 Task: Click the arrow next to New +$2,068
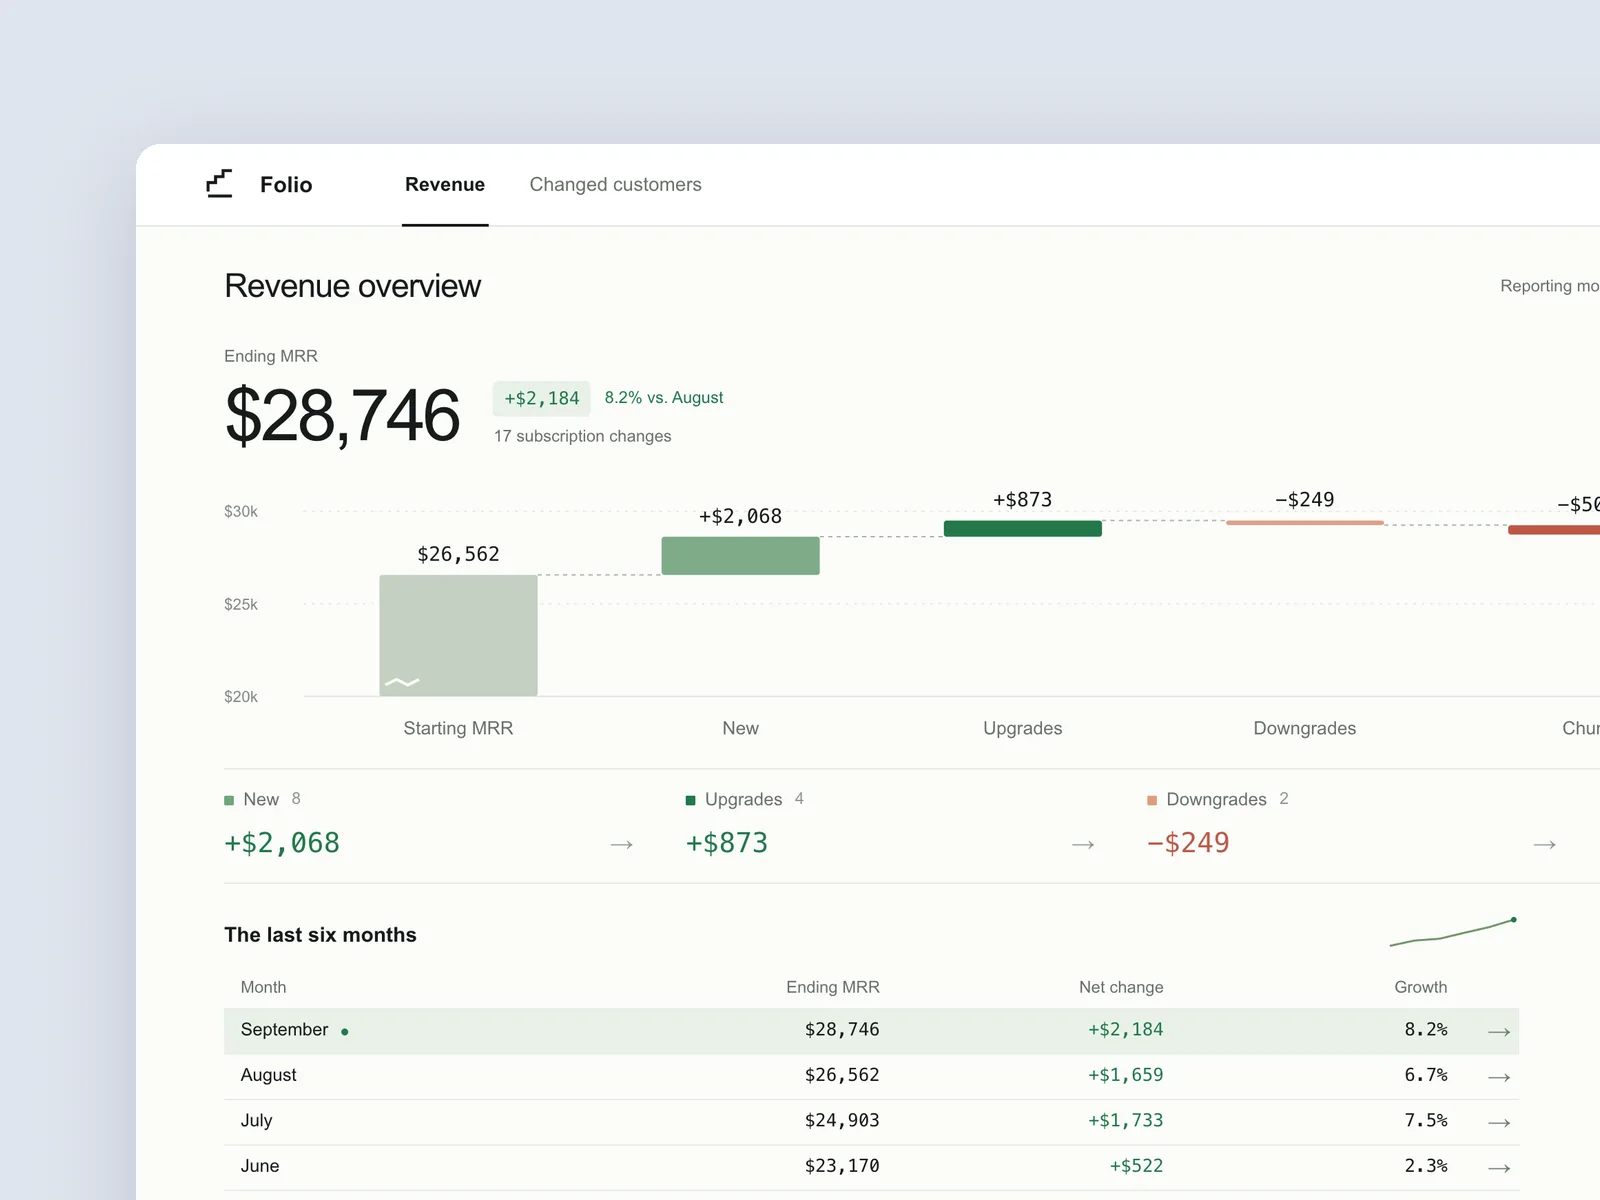622,845
